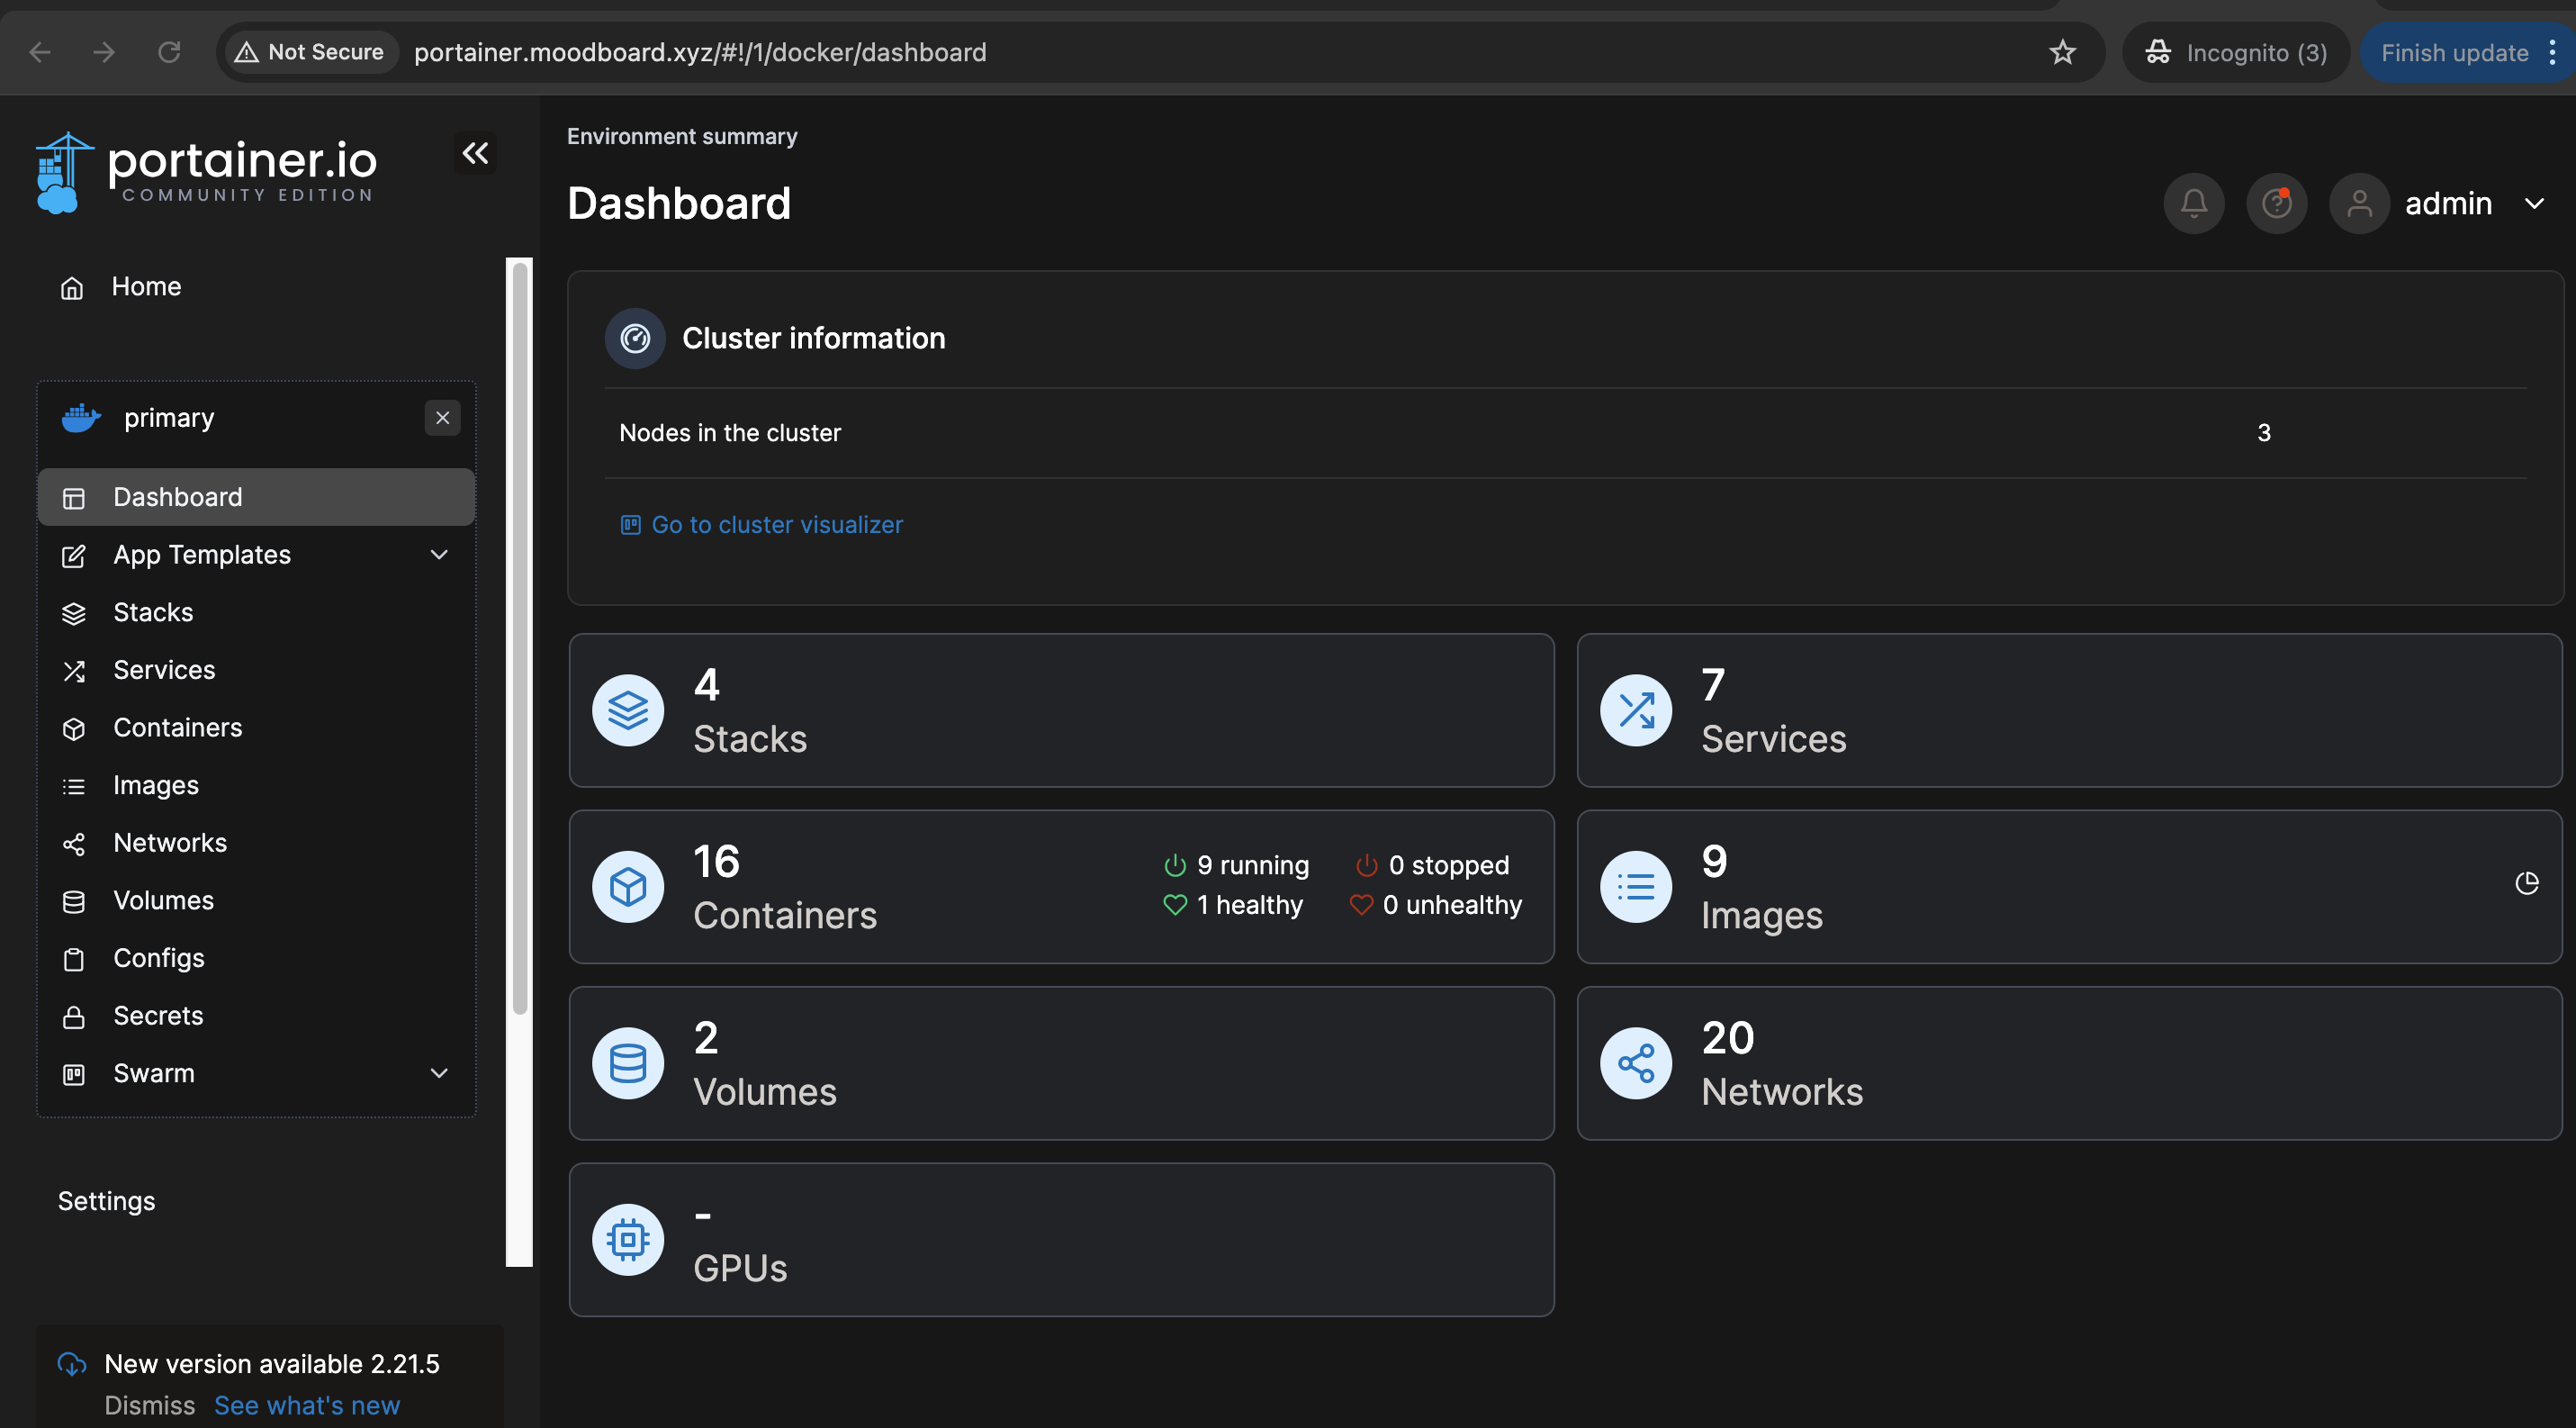The width and height of the screenshot is (2576, 1428).
Task: Bookmark this page with star icon
Action: (x=2062, y=52)
